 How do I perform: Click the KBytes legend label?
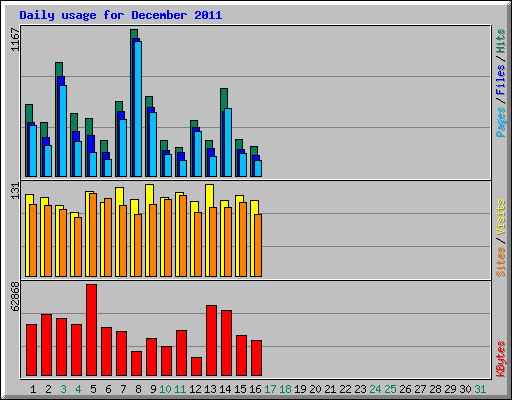(500, 359)
